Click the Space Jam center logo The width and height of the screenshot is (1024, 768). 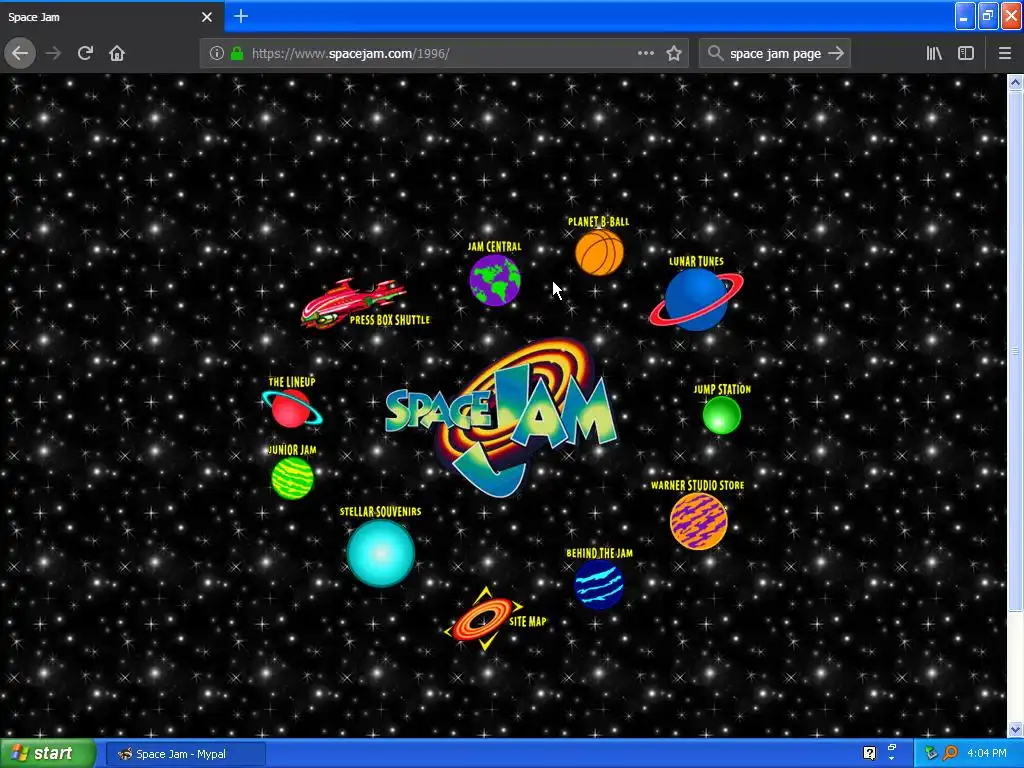502,416
